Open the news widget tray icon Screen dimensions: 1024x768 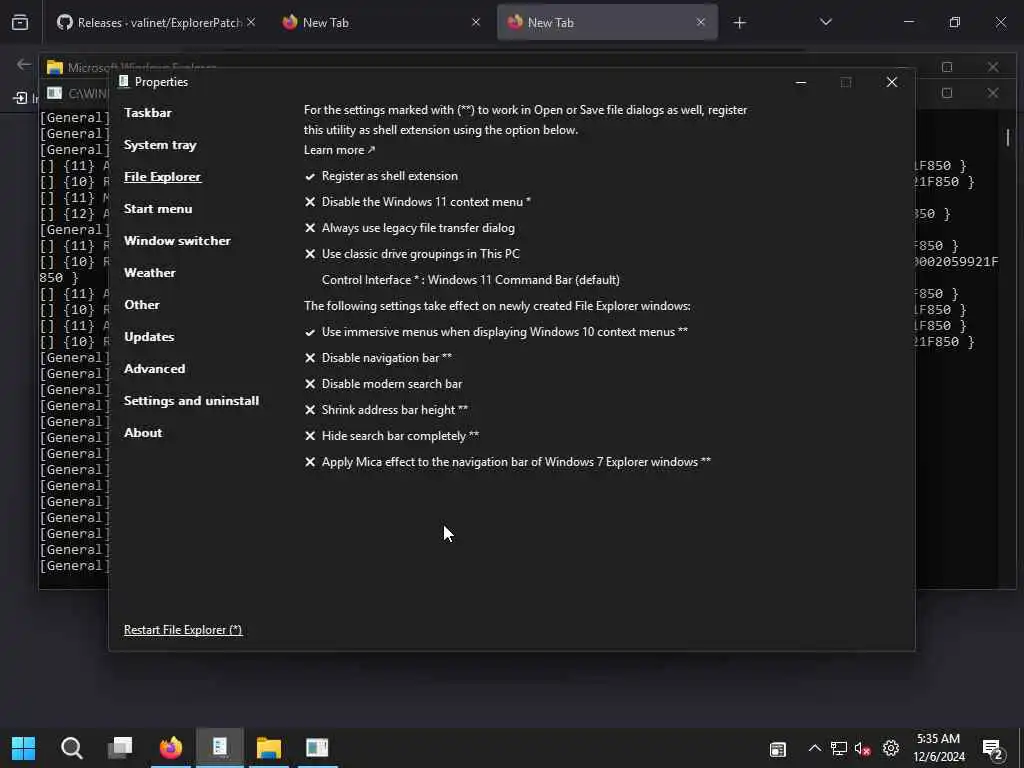[777, 749]
